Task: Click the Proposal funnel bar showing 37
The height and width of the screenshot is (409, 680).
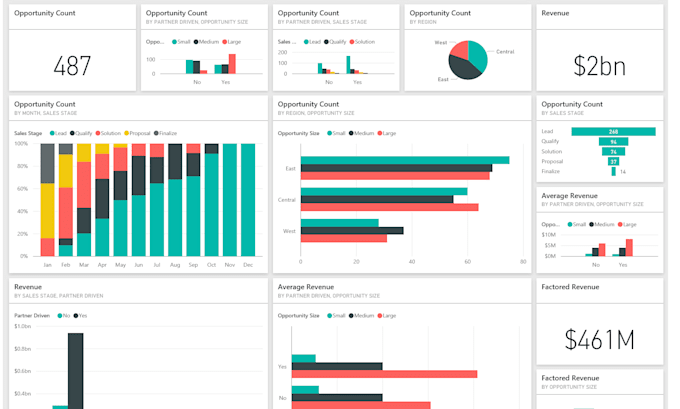Action: (x=613, y=161)
